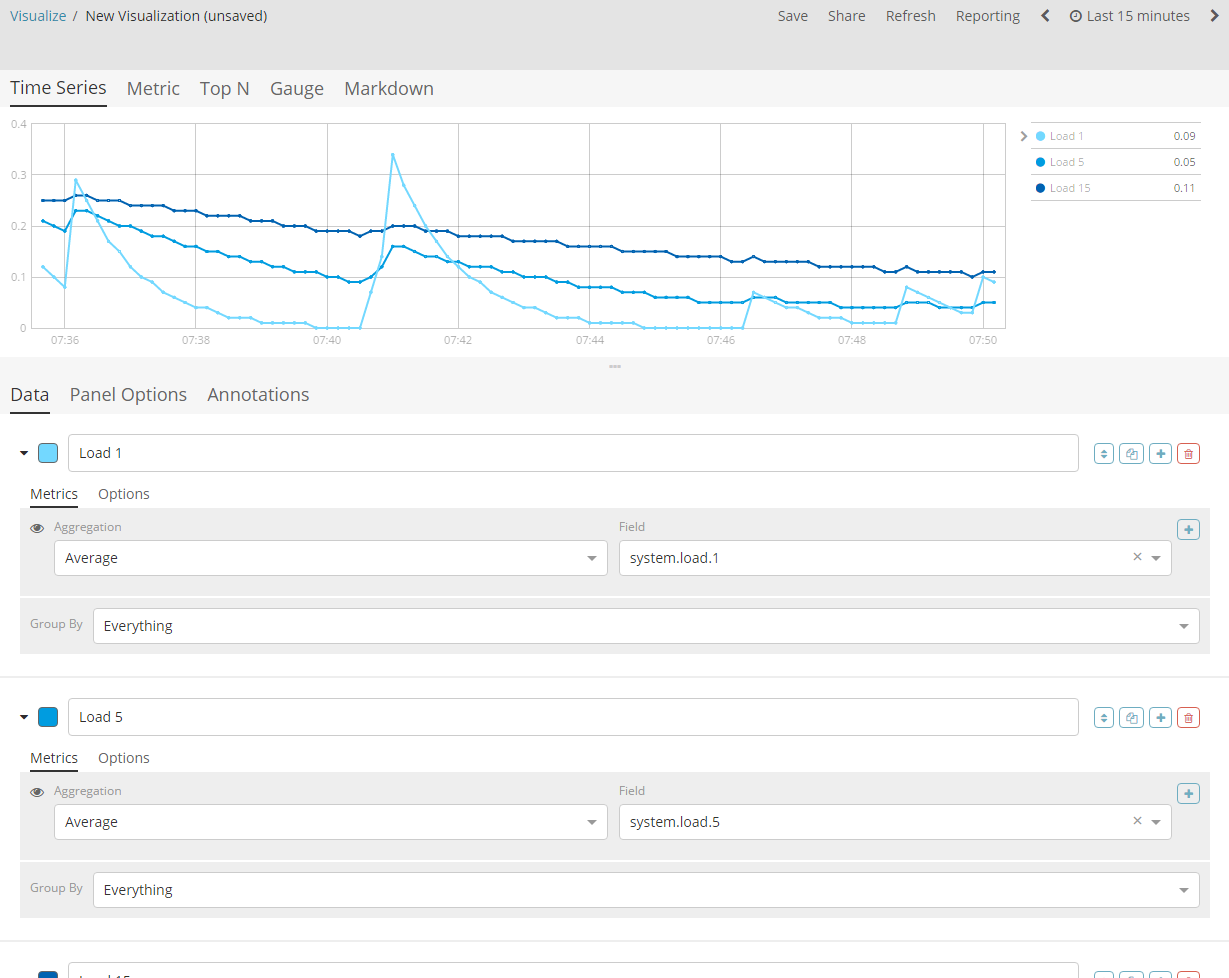Toggle visibility of the Load 1 aggregation
1229x978 pixels.
tap(37, 527)
